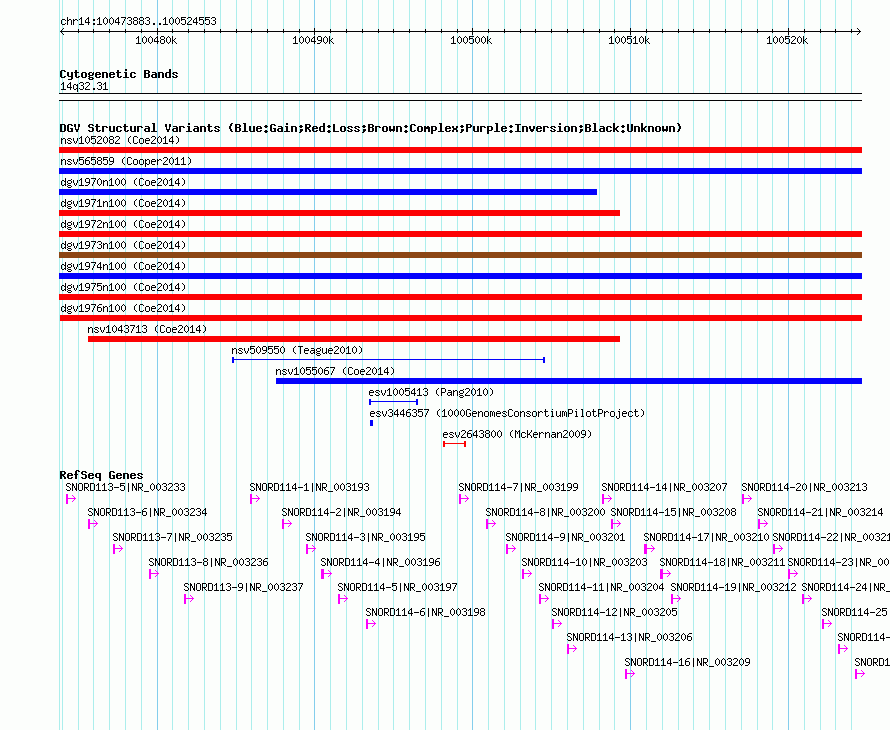Click the 100480k ruler position
Screen dimensions: 890x730
coord(156,40)
